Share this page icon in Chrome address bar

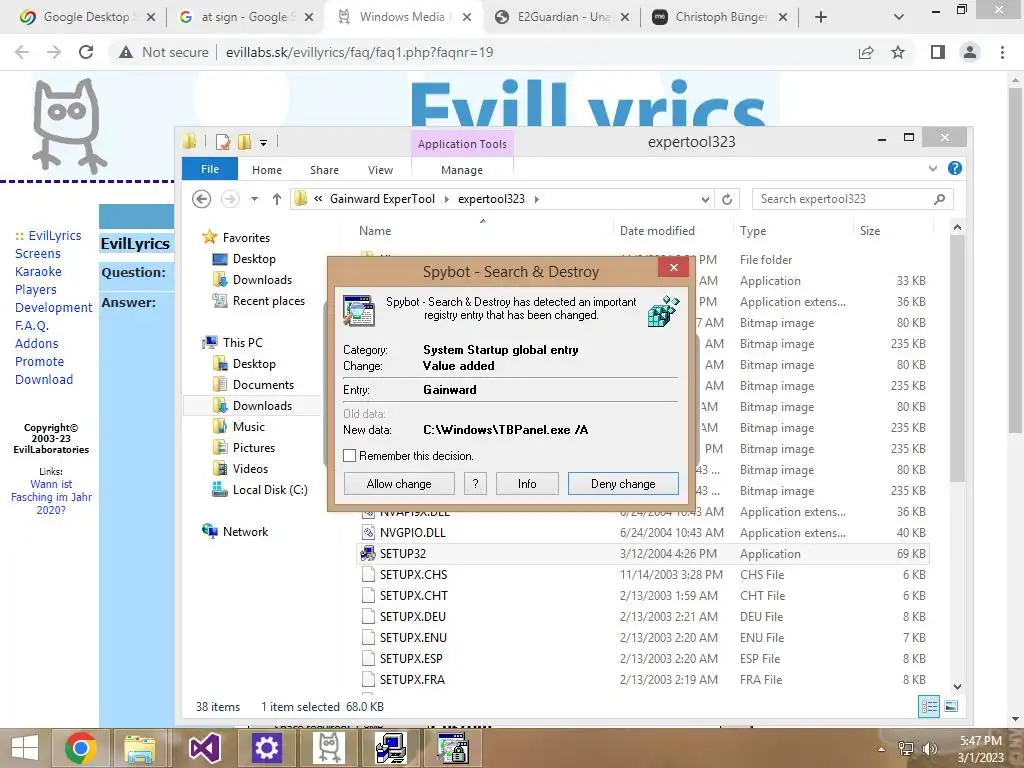tap(866, 52)
